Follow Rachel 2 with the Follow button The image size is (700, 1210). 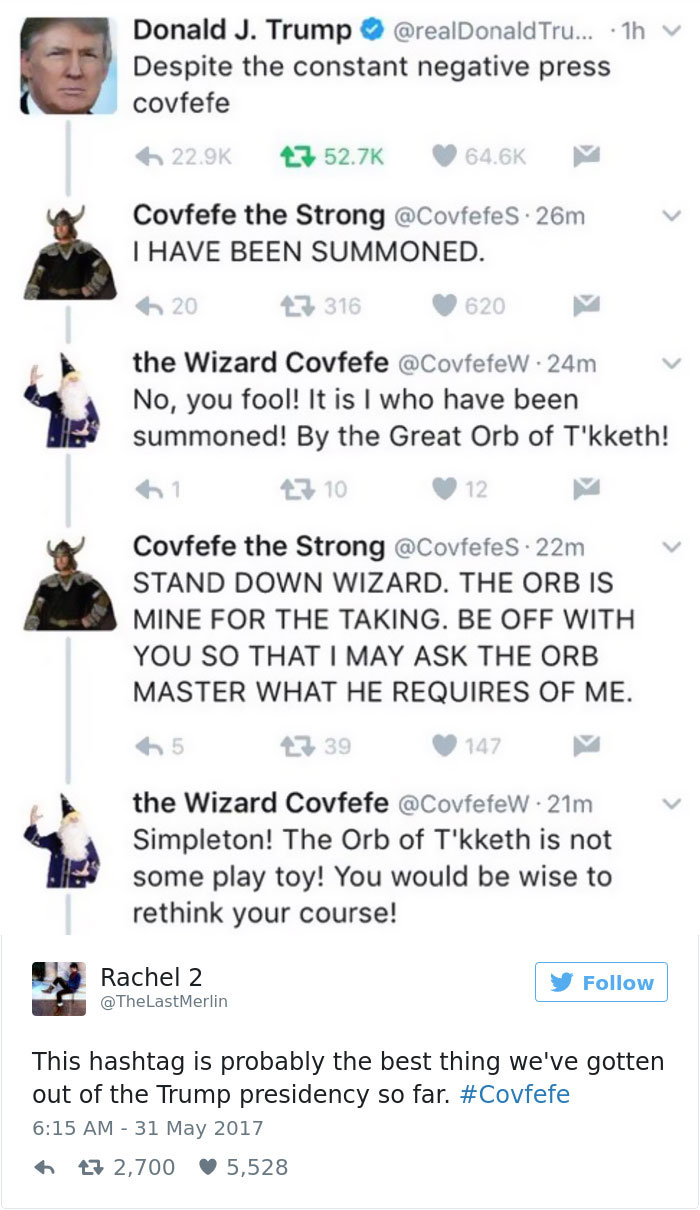[601, 982]
